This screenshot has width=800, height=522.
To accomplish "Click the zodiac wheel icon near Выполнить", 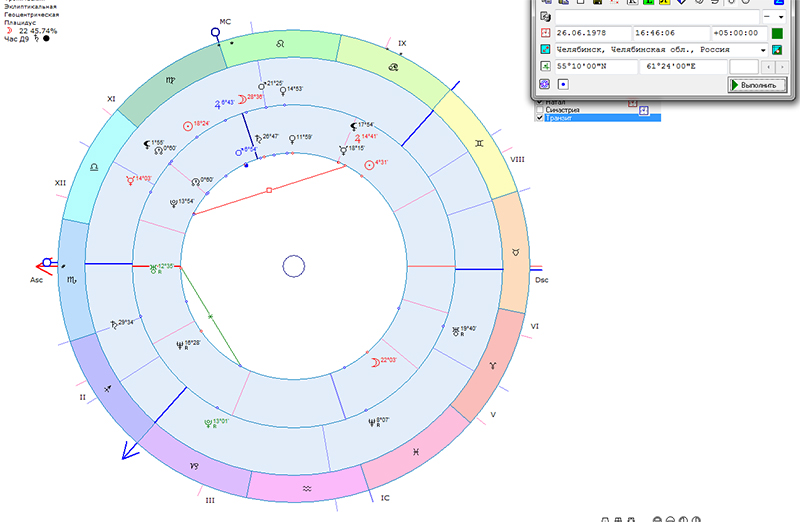I will [x=545, y=85].
